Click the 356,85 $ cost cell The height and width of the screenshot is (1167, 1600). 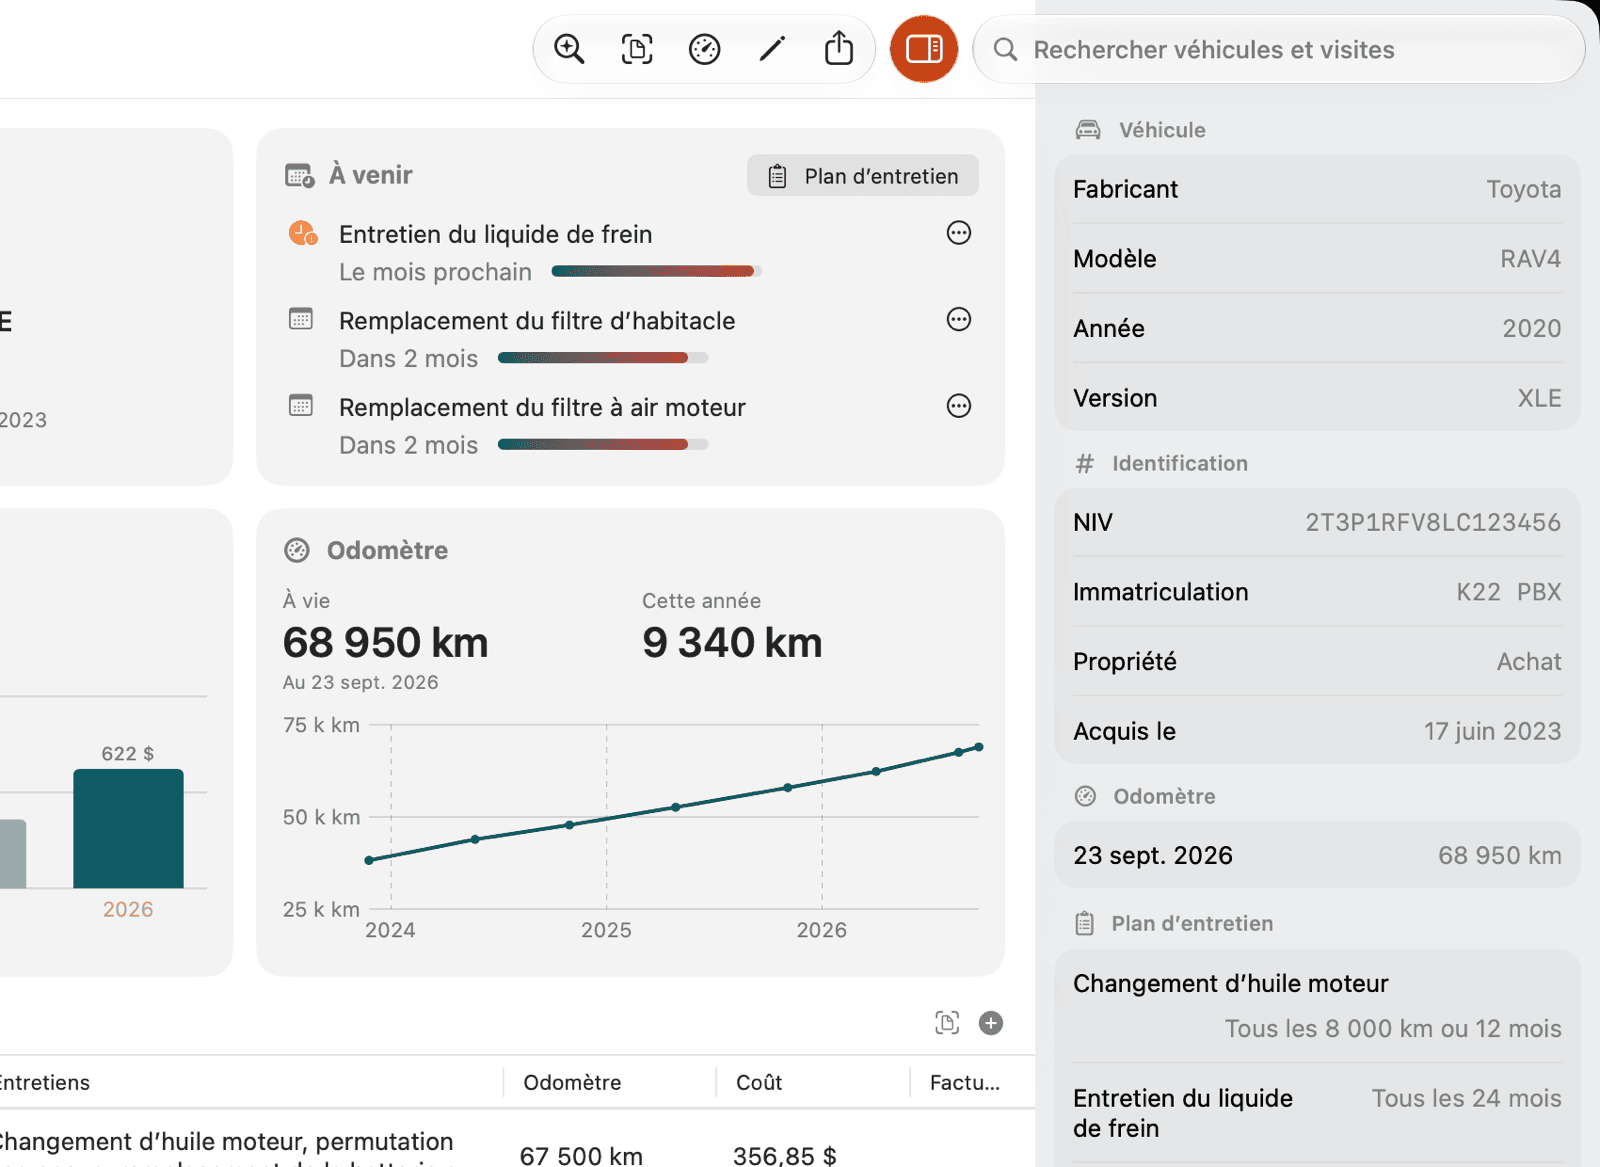(785, 1155)
